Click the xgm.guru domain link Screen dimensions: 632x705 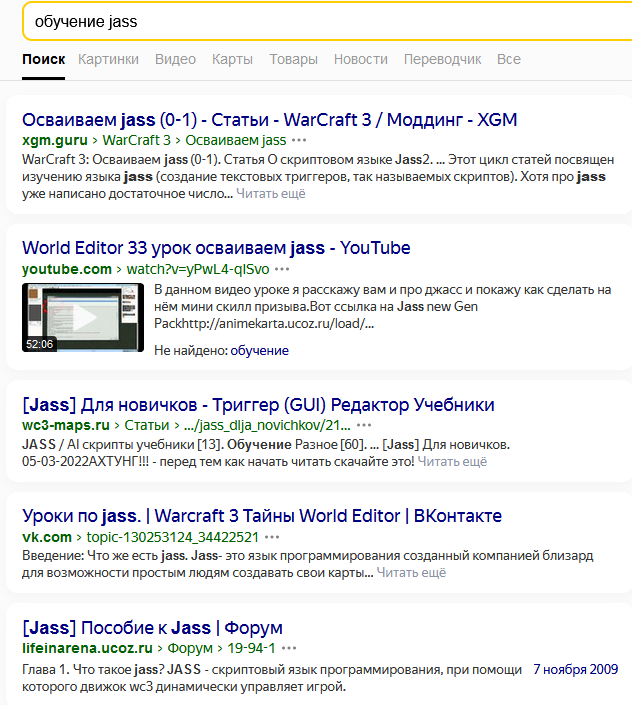[x=55, y=140]
